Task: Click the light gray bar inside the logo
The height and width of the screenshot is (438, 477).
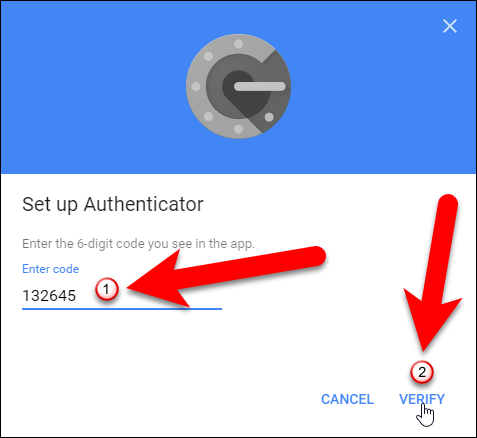Action: pyautogui.click(x=260, y=87)
